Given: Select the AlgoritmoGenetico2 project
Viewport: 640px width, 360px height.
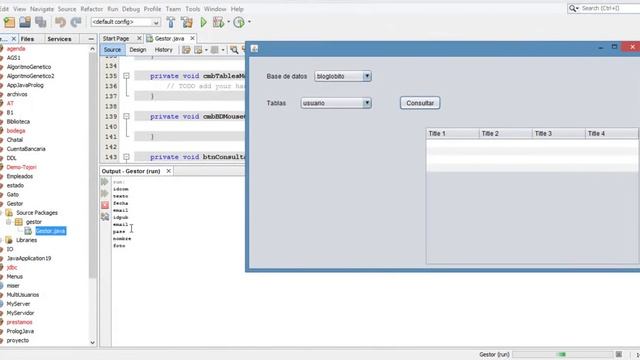Looking at the screenshot, I should tap(30, 76).
